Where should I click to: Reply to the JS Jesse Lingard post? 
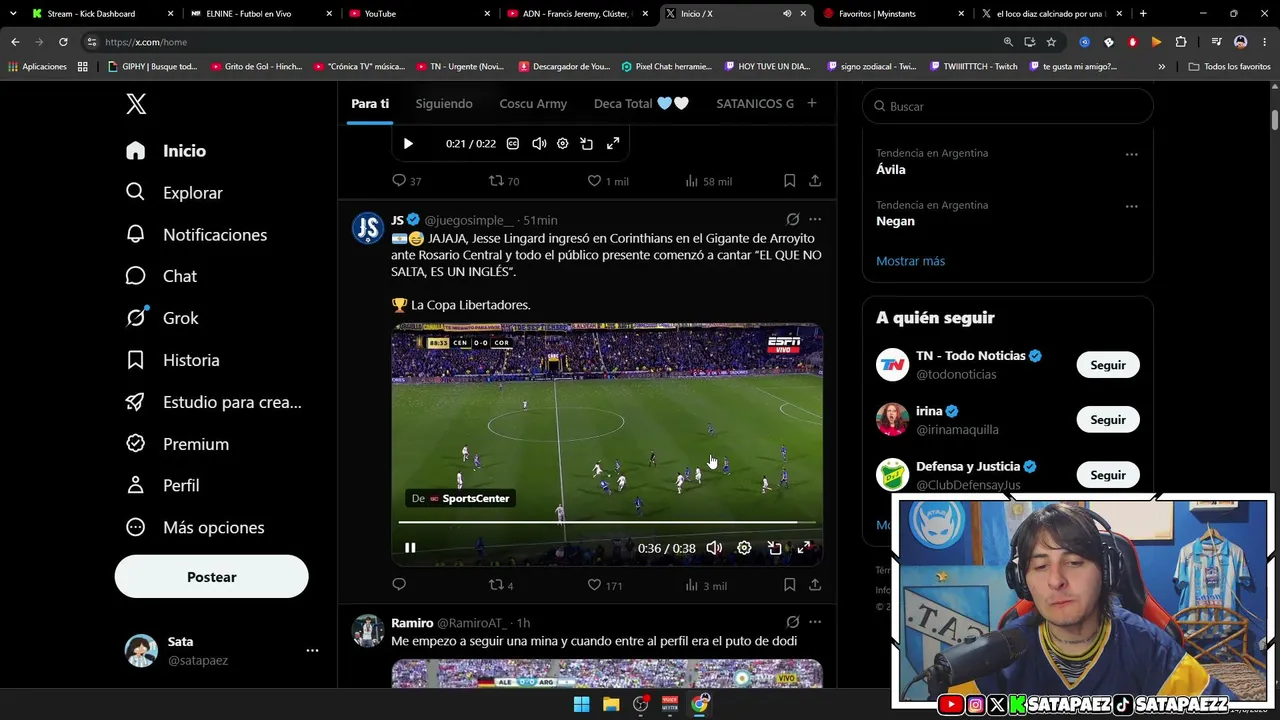[399, 585]
